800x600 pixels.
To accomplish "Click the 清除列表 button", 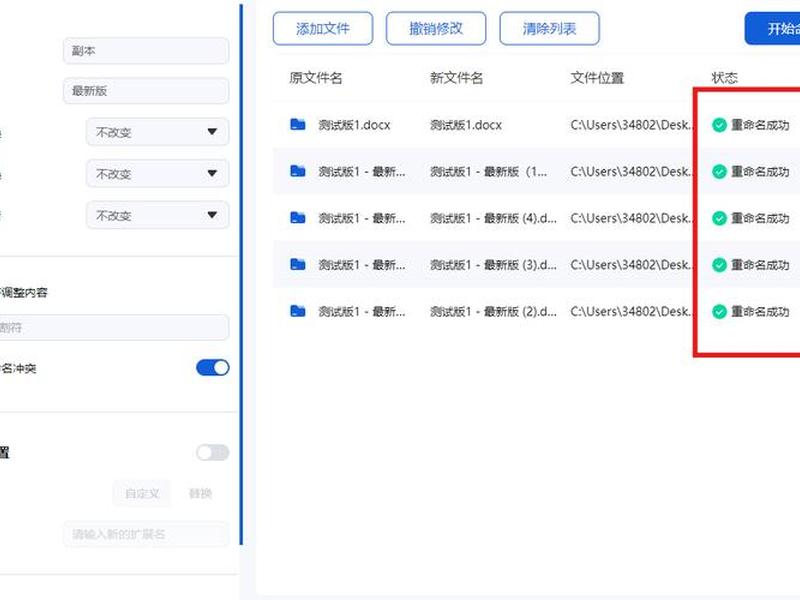I will [x=549, y=29].
